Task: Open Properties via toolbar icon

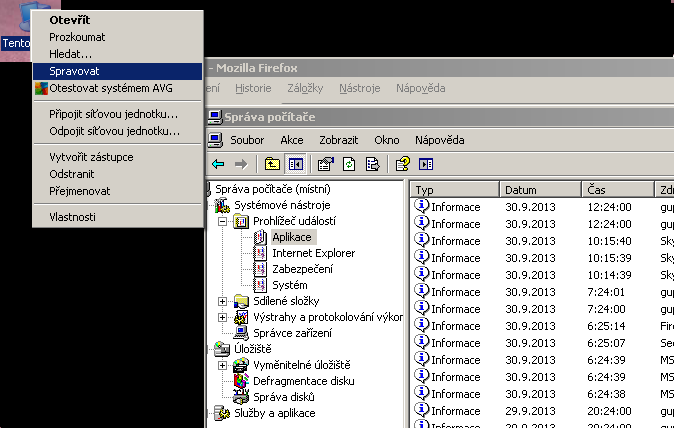Action: click(326, 164)
